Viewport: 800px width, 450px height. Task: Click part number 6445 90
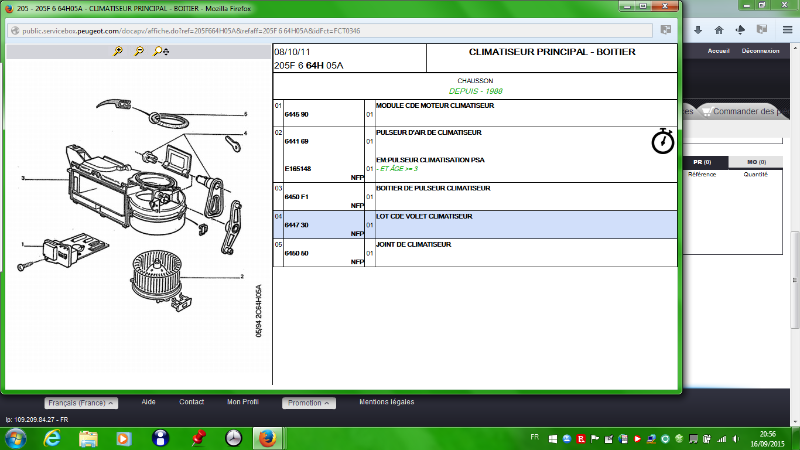point(296,114)
